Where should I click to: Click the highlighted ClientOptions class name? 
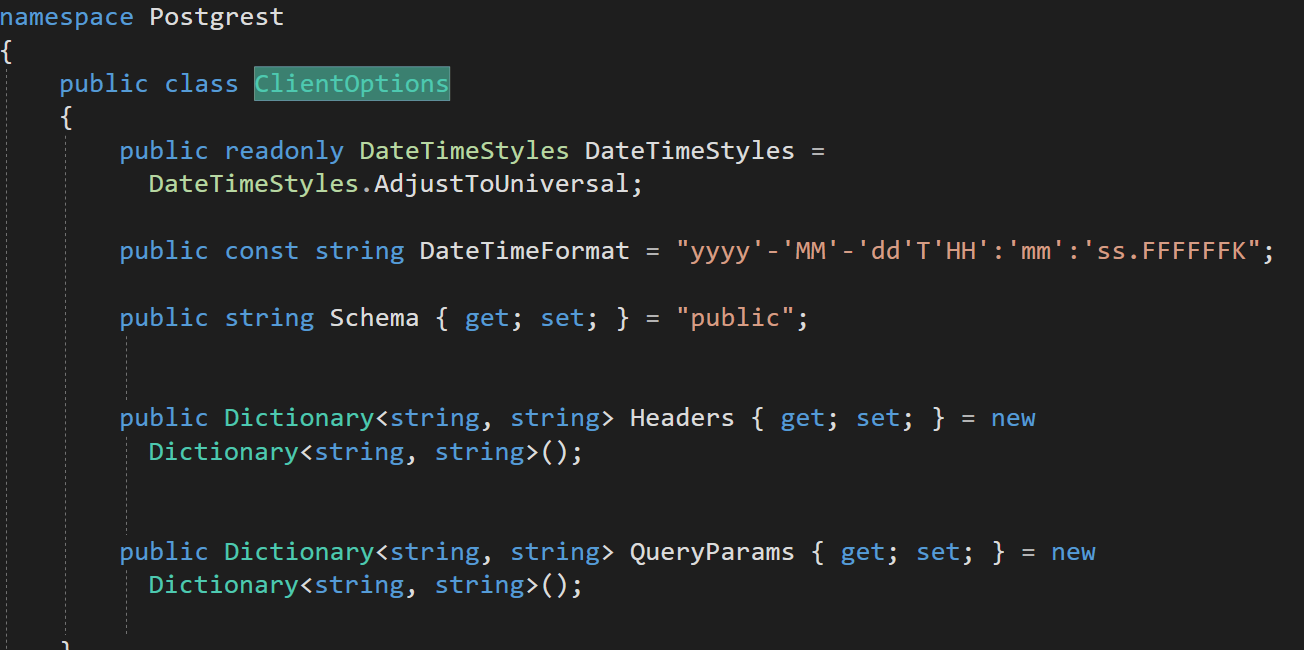(x=352, y=83)
